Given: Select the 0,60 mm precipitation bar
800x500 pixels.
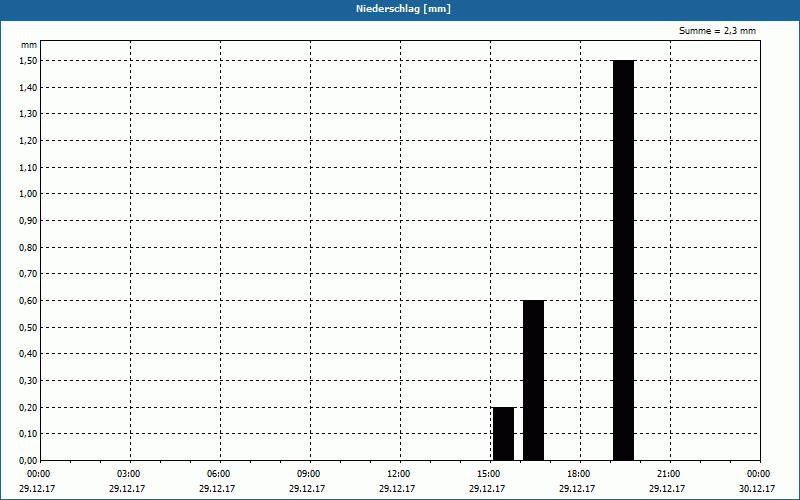Looking at the screenshot, I should (533, 380).
